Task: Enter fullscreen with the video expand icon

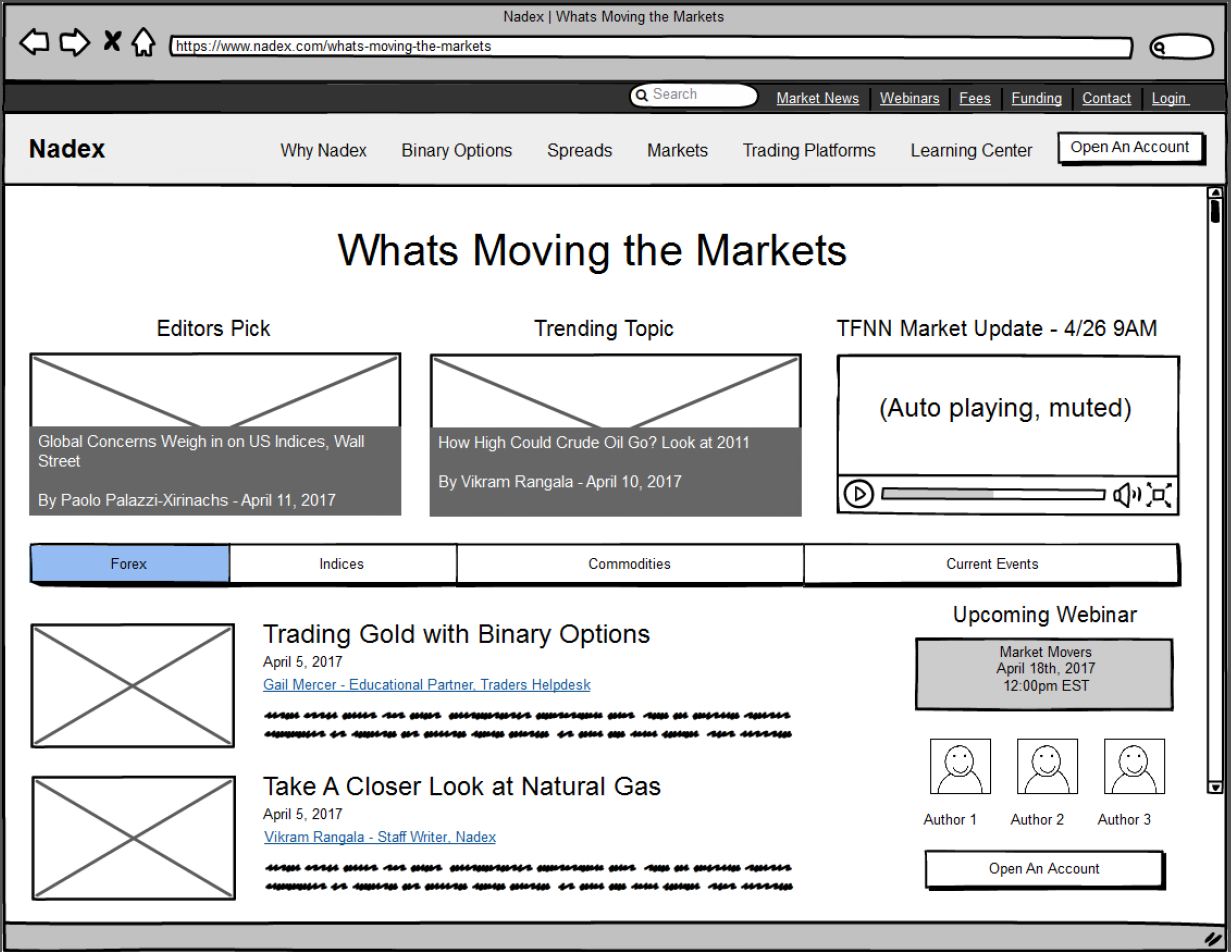Action: coord(1159,494)
